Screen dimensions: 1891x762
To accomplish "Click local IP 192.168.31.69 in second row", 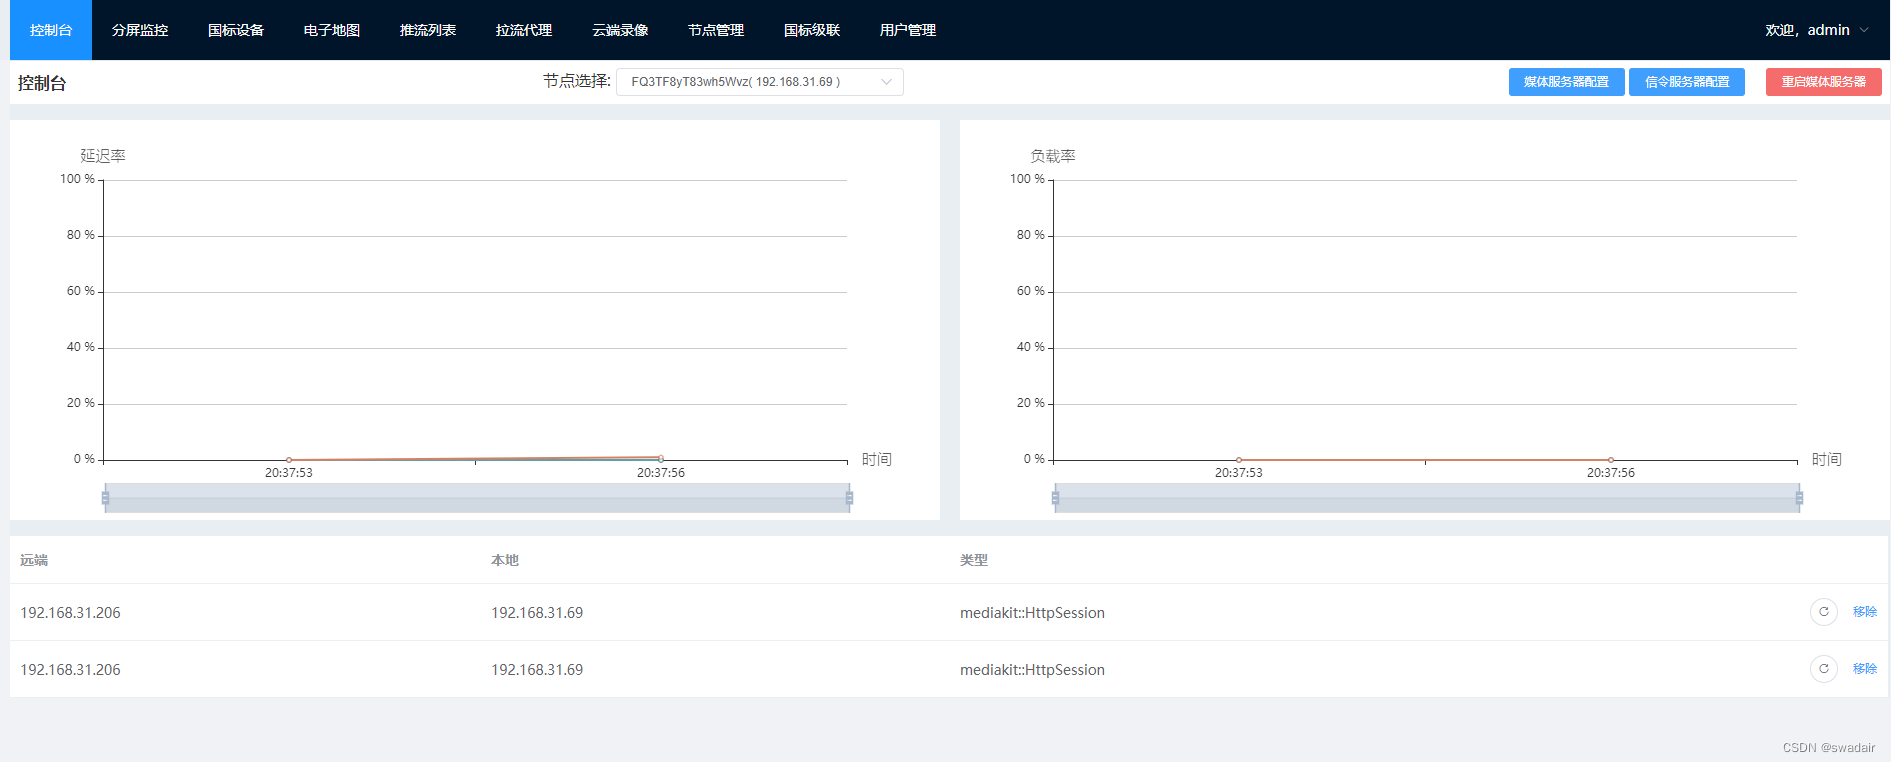I will click(537, 670).
